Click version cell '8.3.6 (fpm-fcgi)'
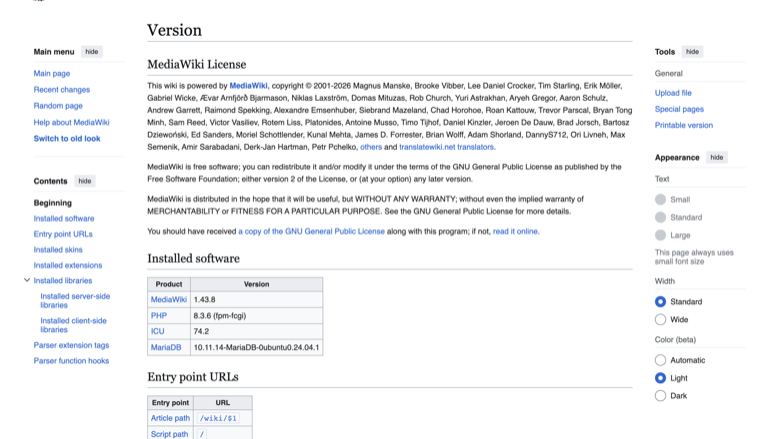 coord(257,316)
